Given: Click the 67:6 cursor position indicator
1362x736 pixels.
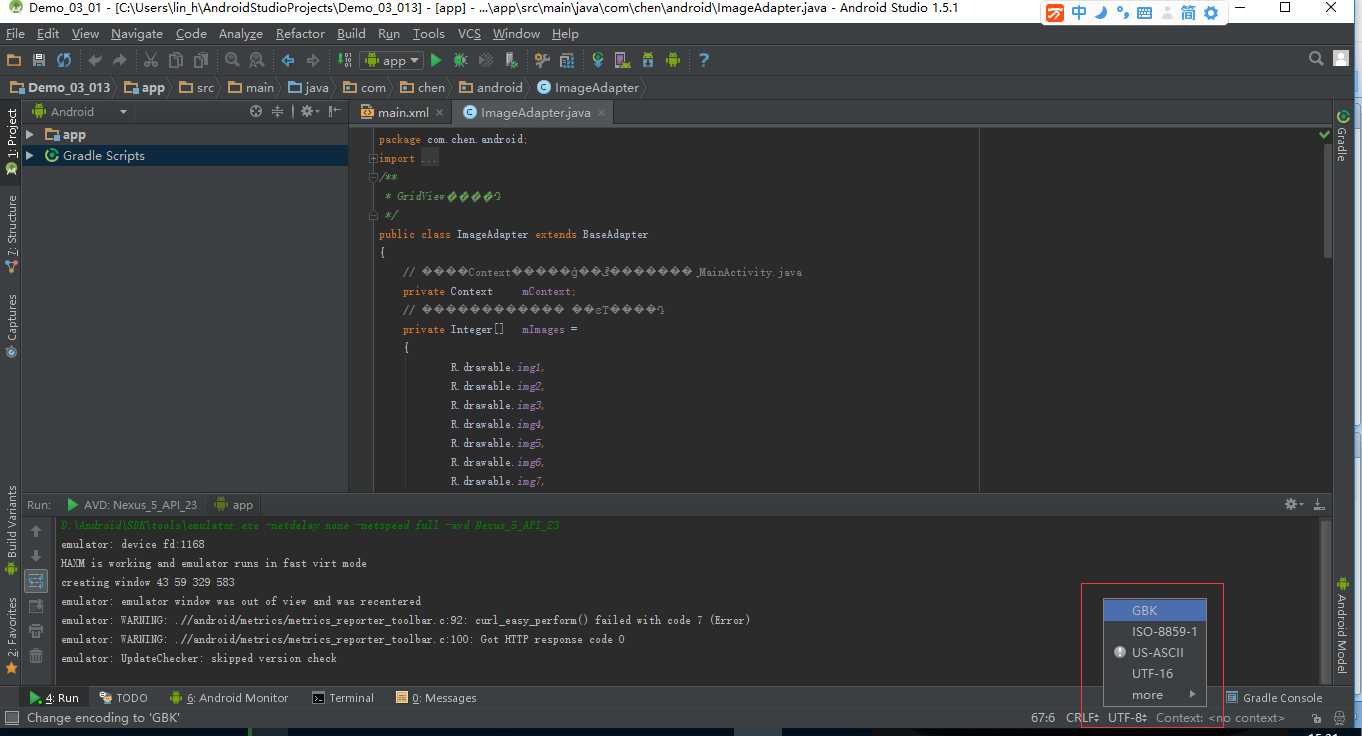Looking at the screenshot, I should point(1043,718).
